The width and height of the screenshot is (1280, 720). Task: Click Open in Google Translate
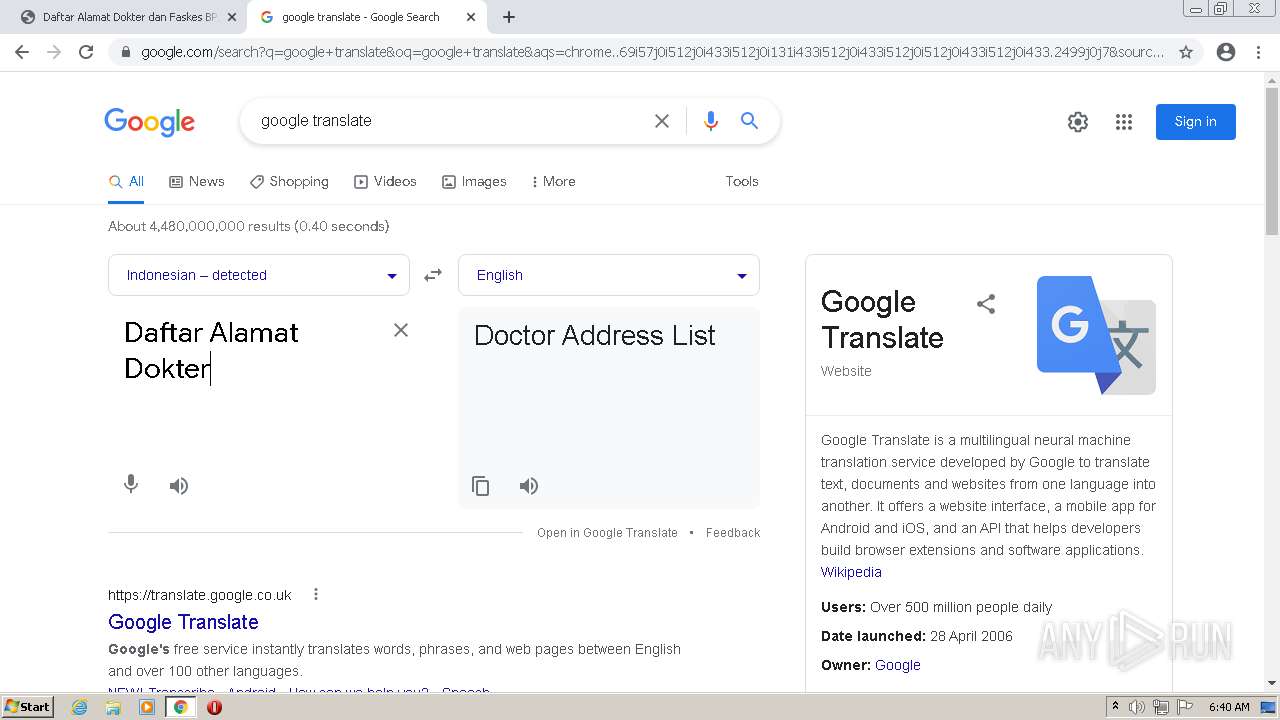pos(607,533)
